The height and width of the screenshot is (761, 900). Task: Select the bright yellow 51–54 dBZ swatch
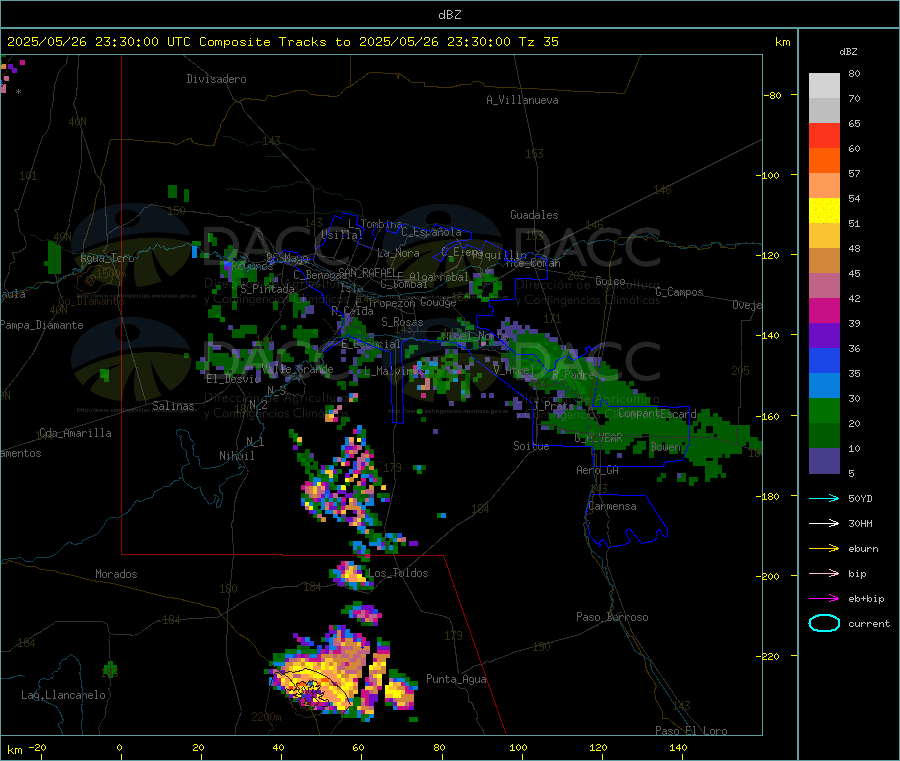tap(824, 211)
